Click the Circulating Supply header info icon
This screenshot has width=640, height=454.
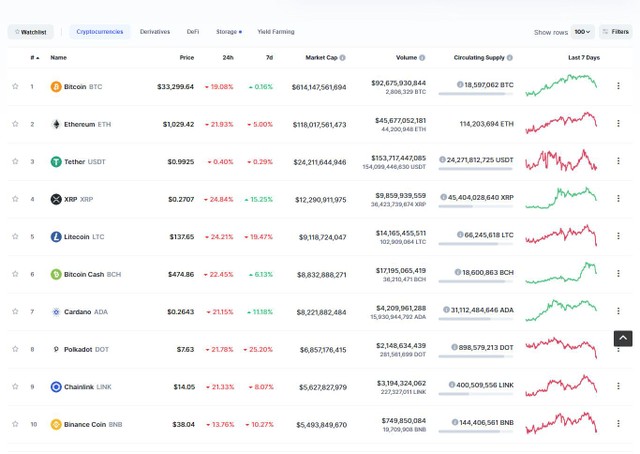coord(510,58)
